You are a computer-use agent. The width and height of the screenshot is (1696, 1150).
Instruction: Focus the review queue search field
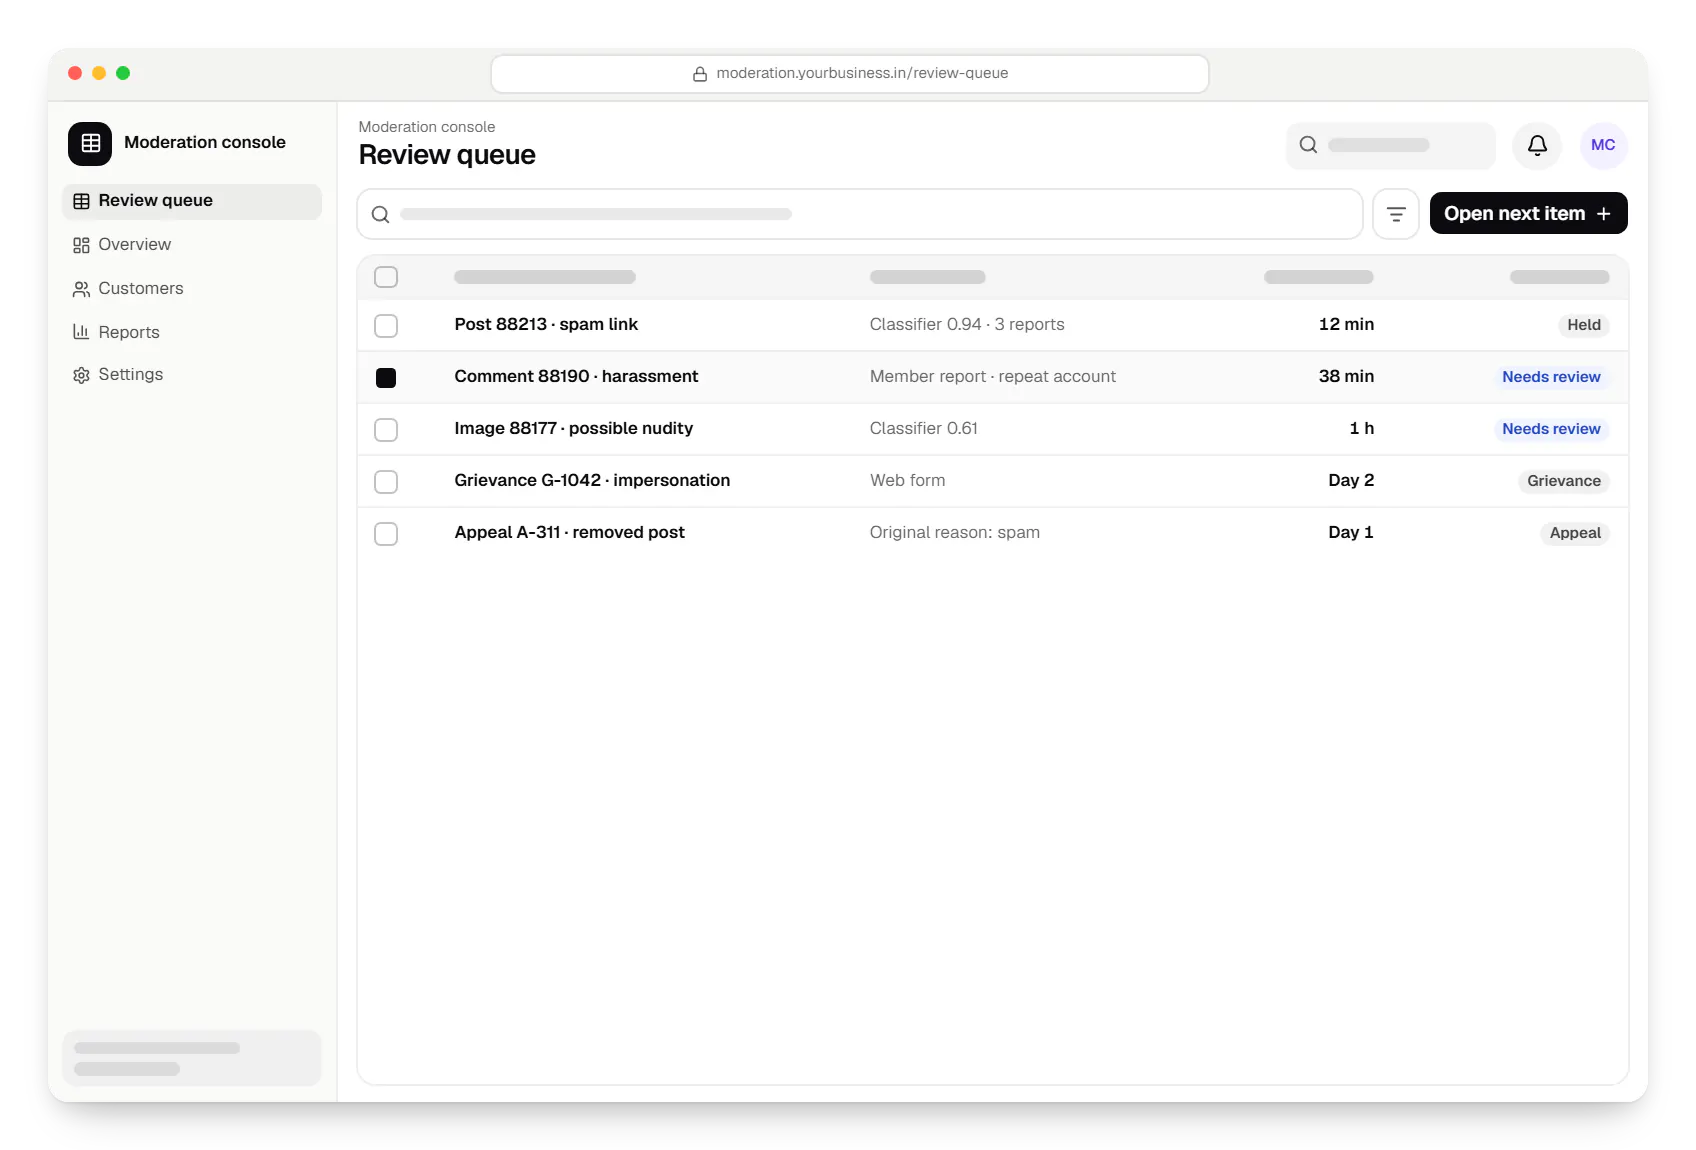(x=860, y=214)
